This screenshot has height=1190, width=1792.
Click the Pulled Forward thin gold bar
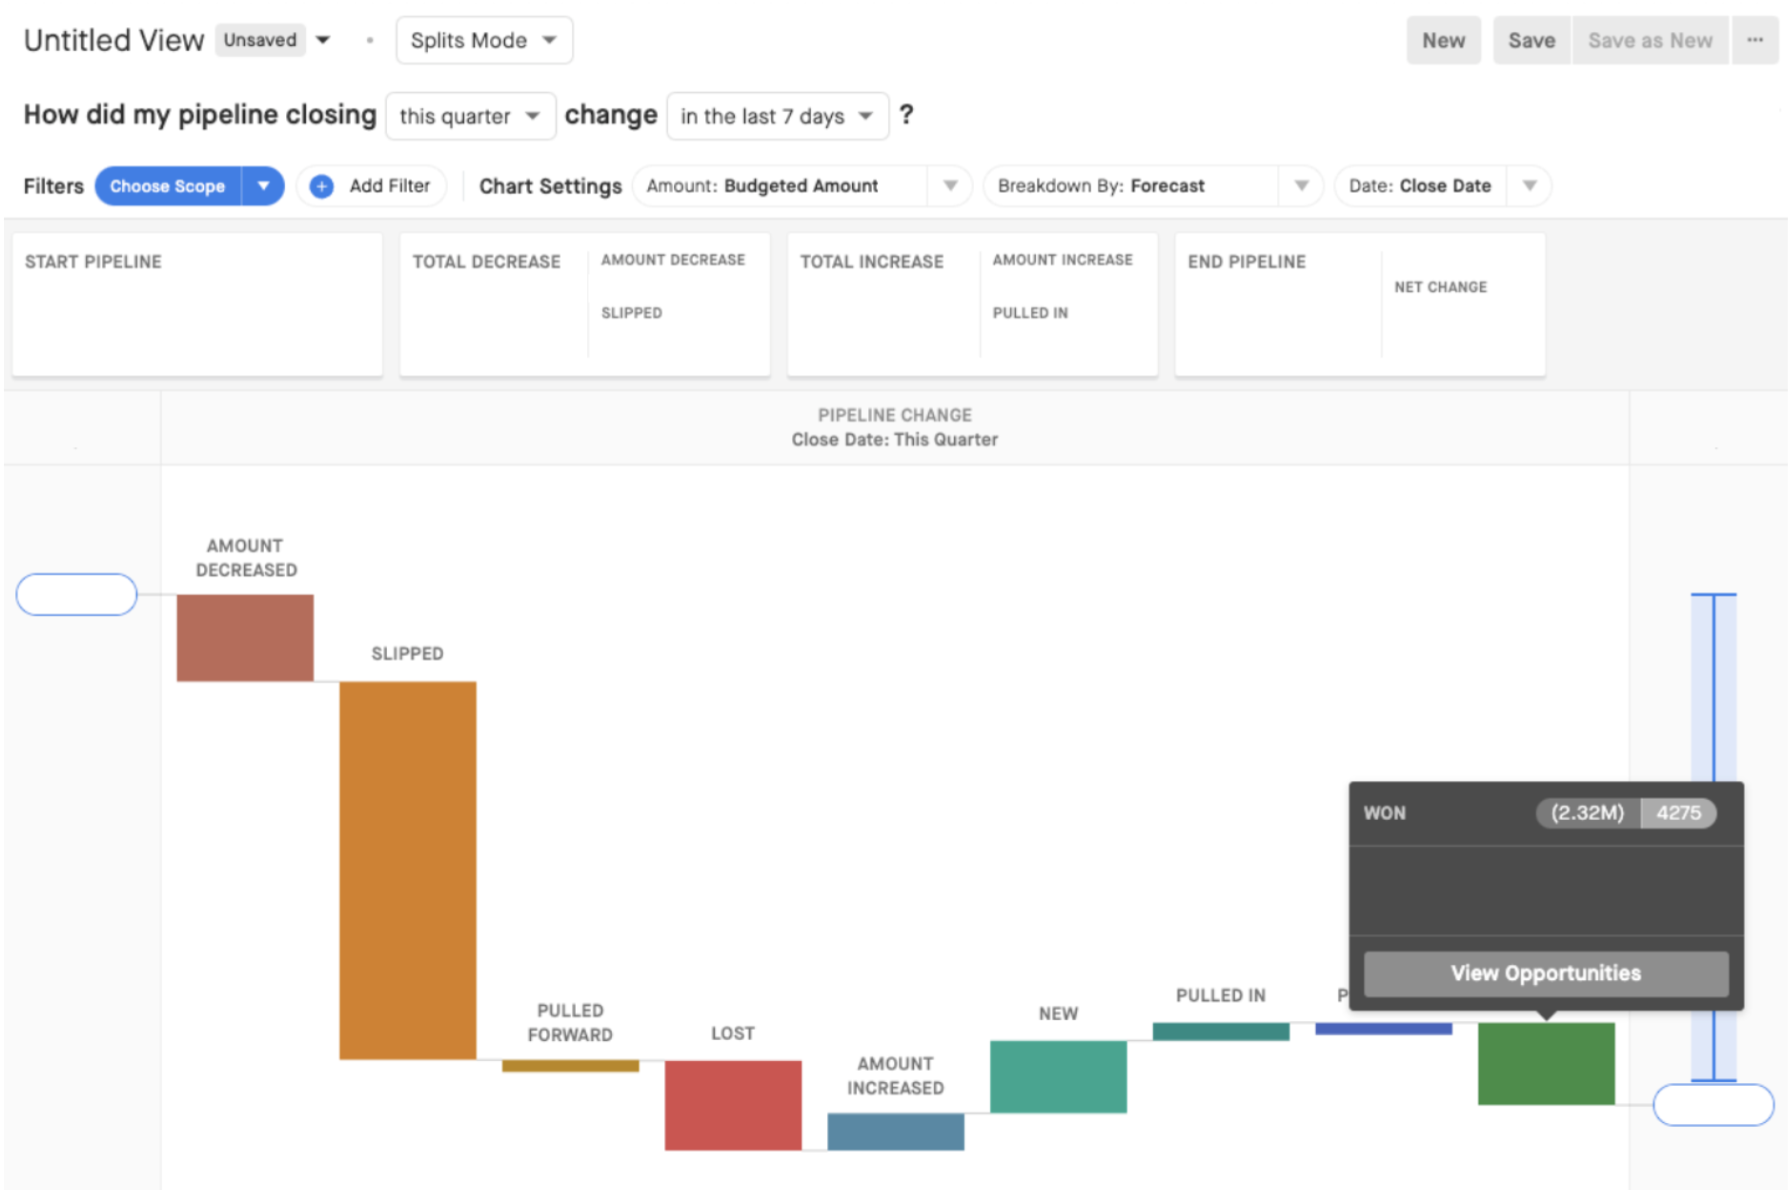click(x=570, y=1066)
